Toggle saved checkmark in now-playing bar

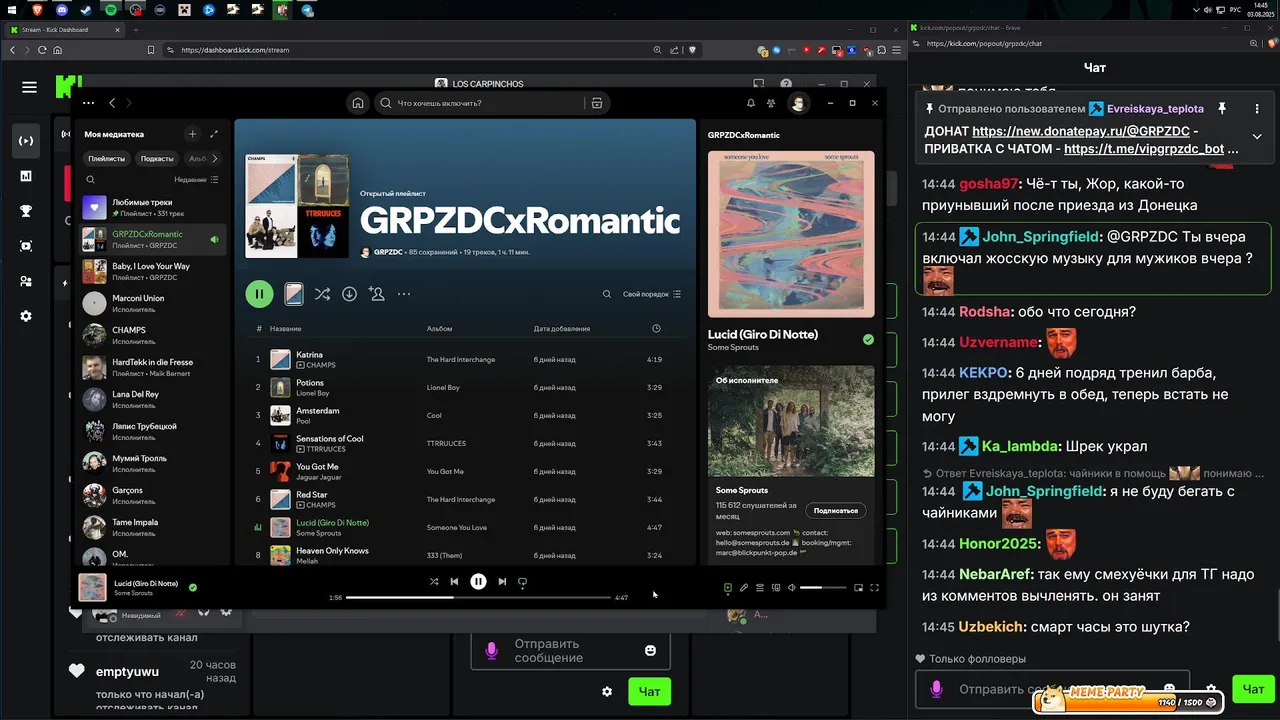pyautogui.click(x=193, y=587)
